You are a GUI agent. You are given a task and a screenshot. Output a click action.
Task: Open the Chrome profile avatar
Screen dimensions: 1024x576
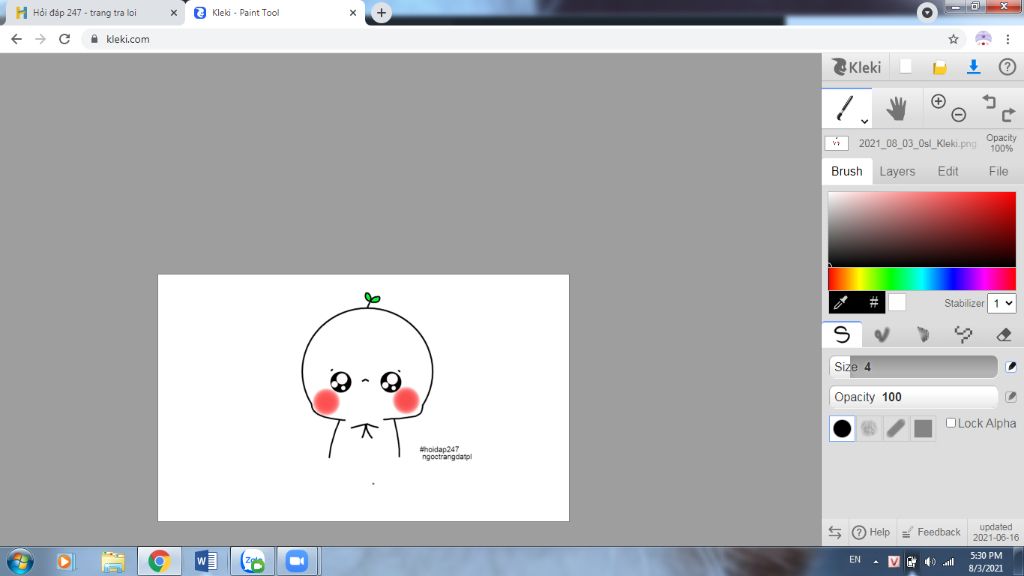[983, 39]
